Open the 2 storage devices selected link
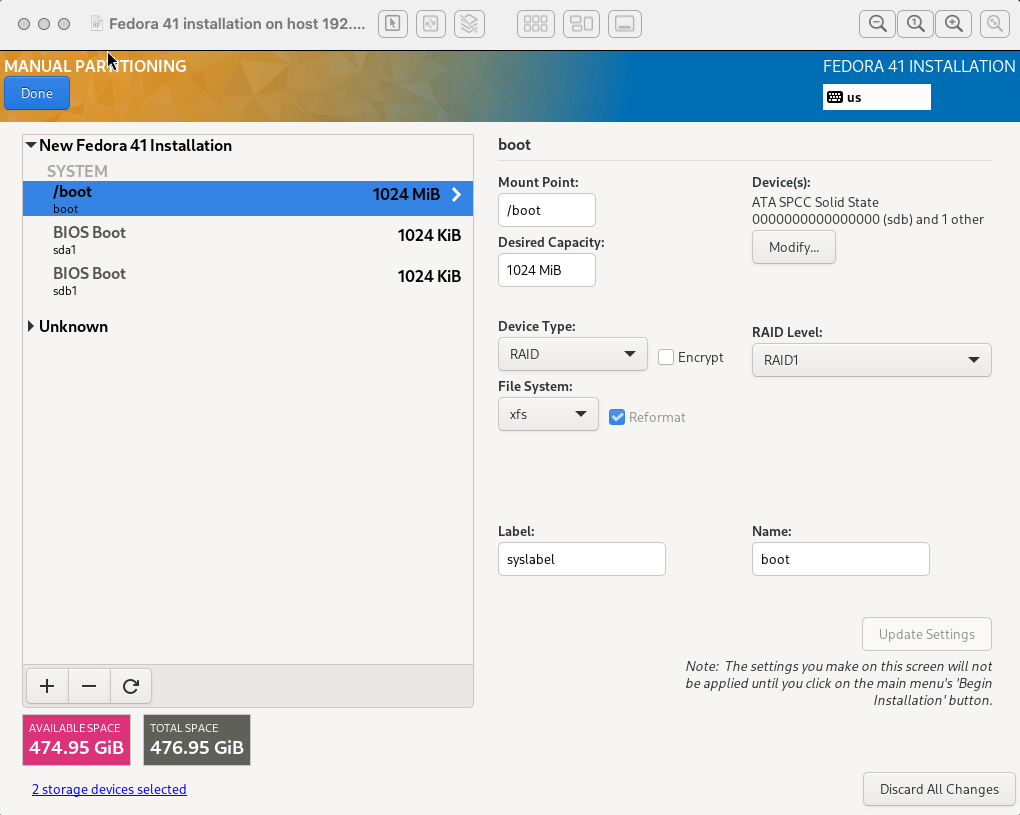The width and height of the screenshot is (1020, 815). pyautogui.click(x=109, y=789)
